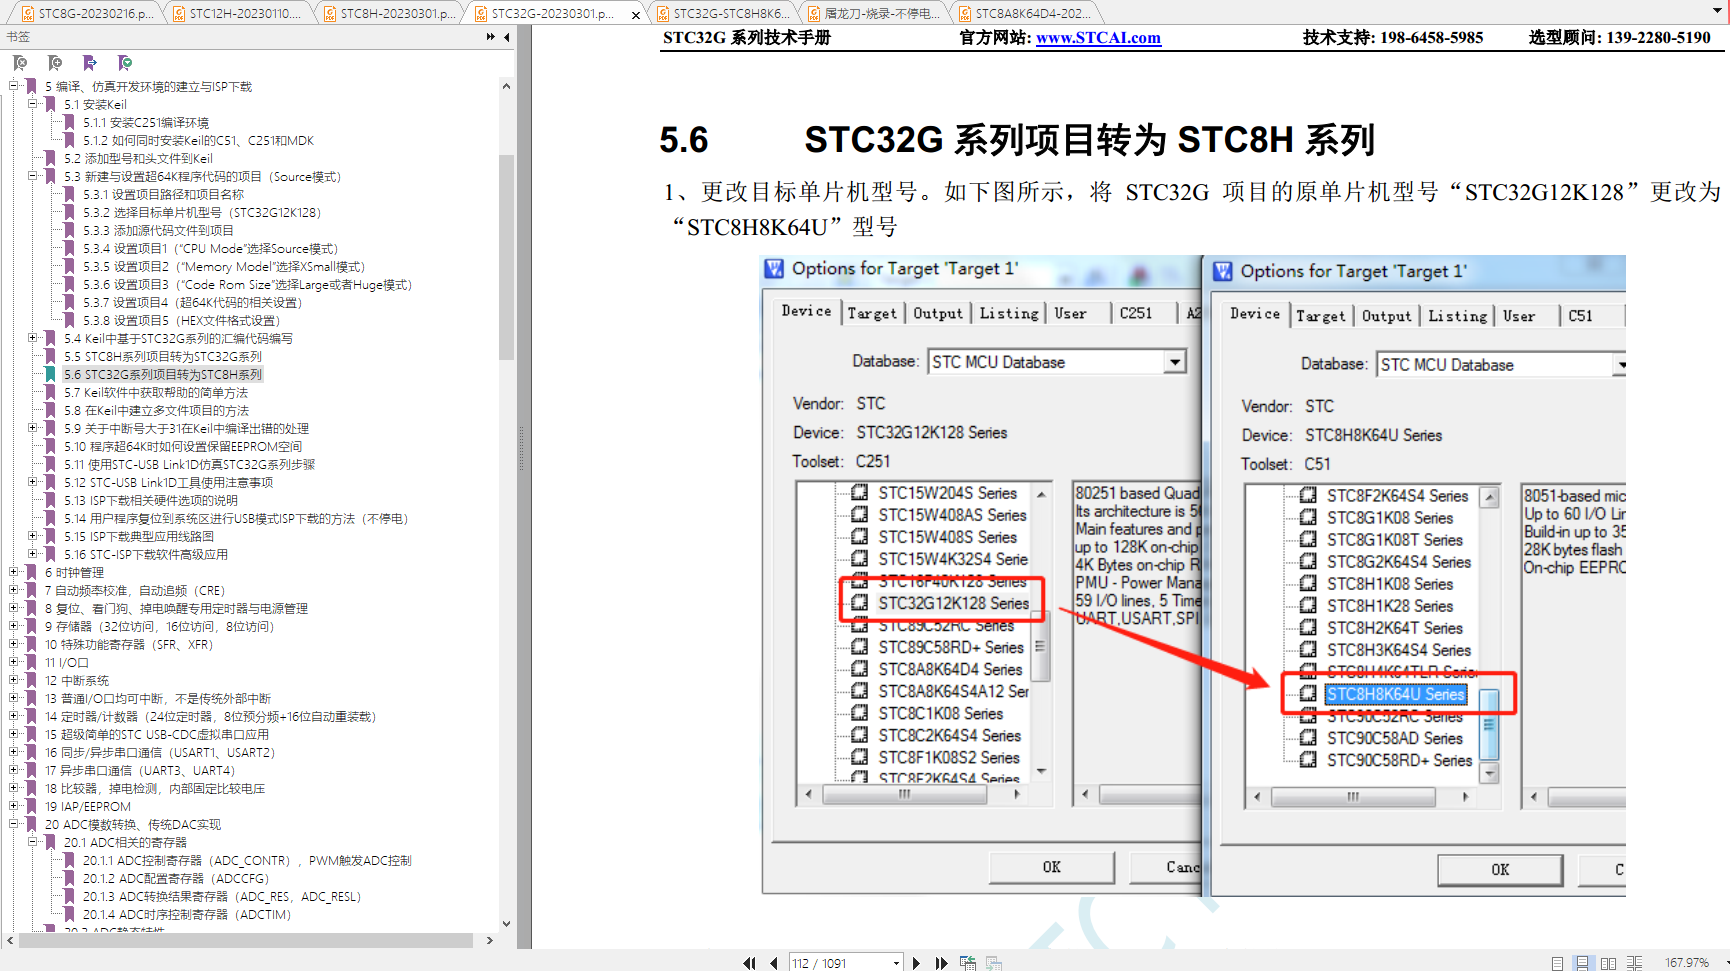Click the bookmark icon beside '11 I/O口'
Image resolution: width=1730 pixels, height=971 pixels.
coord(32,663)
